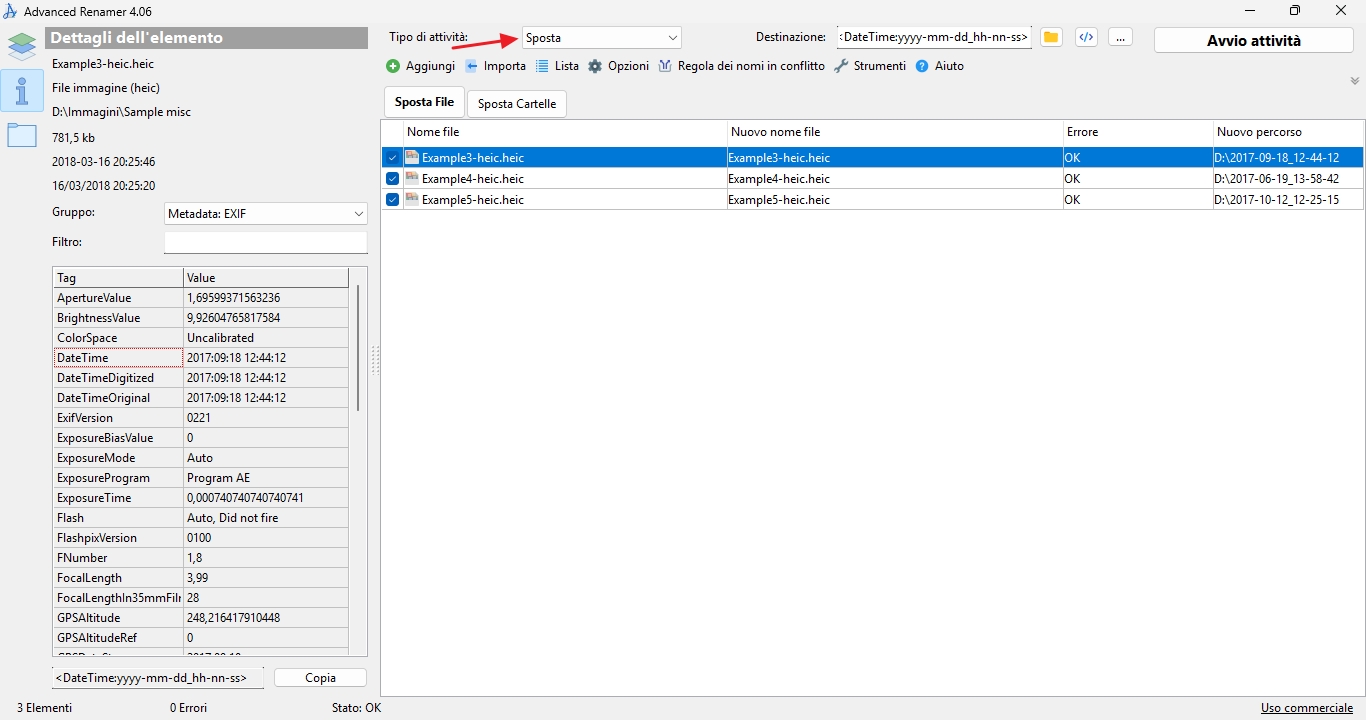1366x720 pixels.
Task: Click the yellow browse folder icon
Action: pos(1051,37)
